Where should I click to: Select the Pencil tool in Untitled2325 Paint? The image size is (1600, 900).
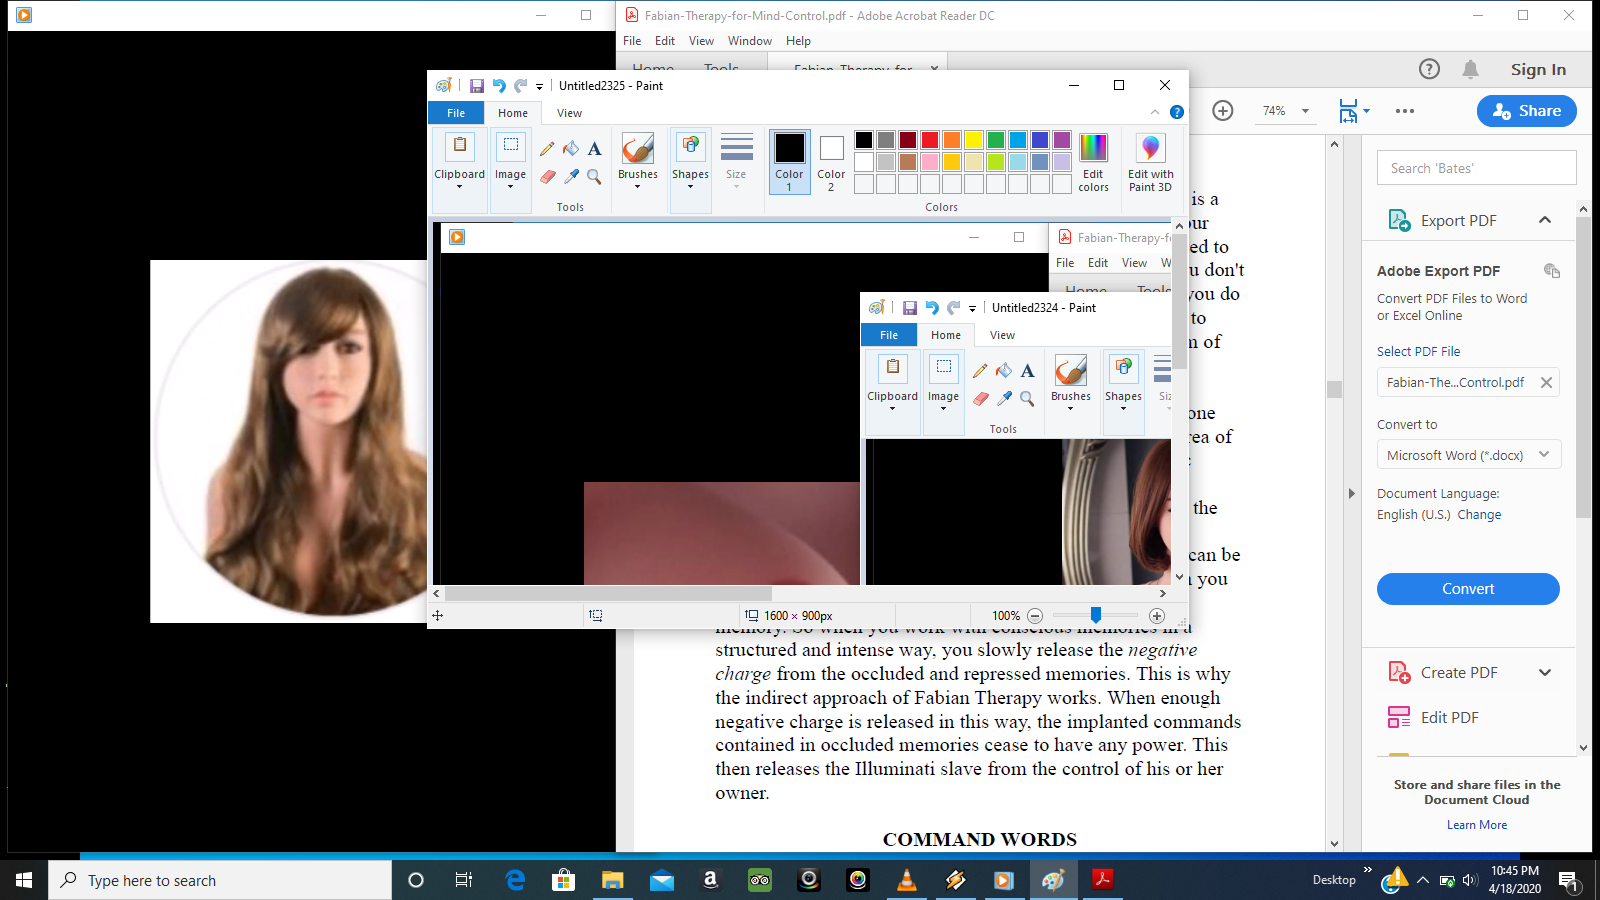[547, 149]
